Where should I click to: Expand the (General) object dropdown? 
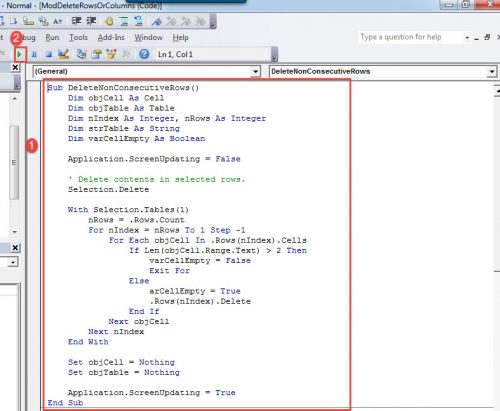255,71
